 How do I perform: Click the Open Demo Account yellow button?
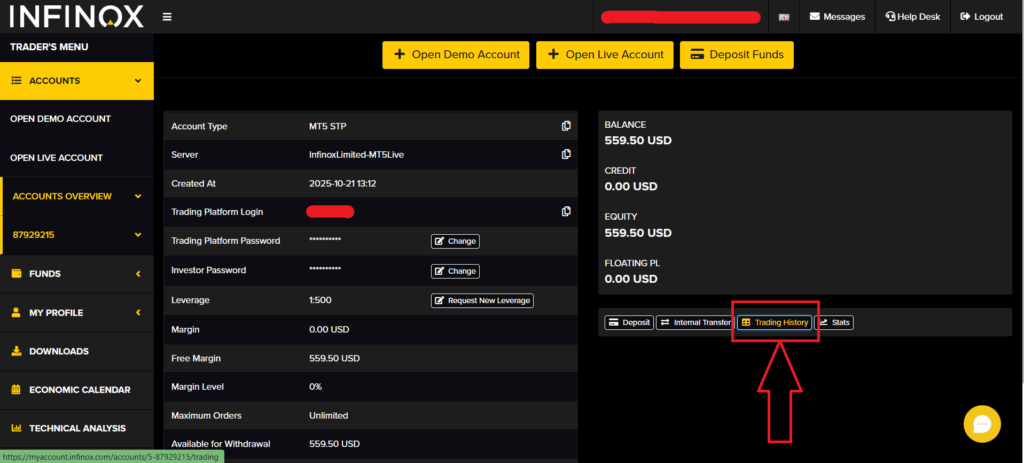(x=456, y=55)
